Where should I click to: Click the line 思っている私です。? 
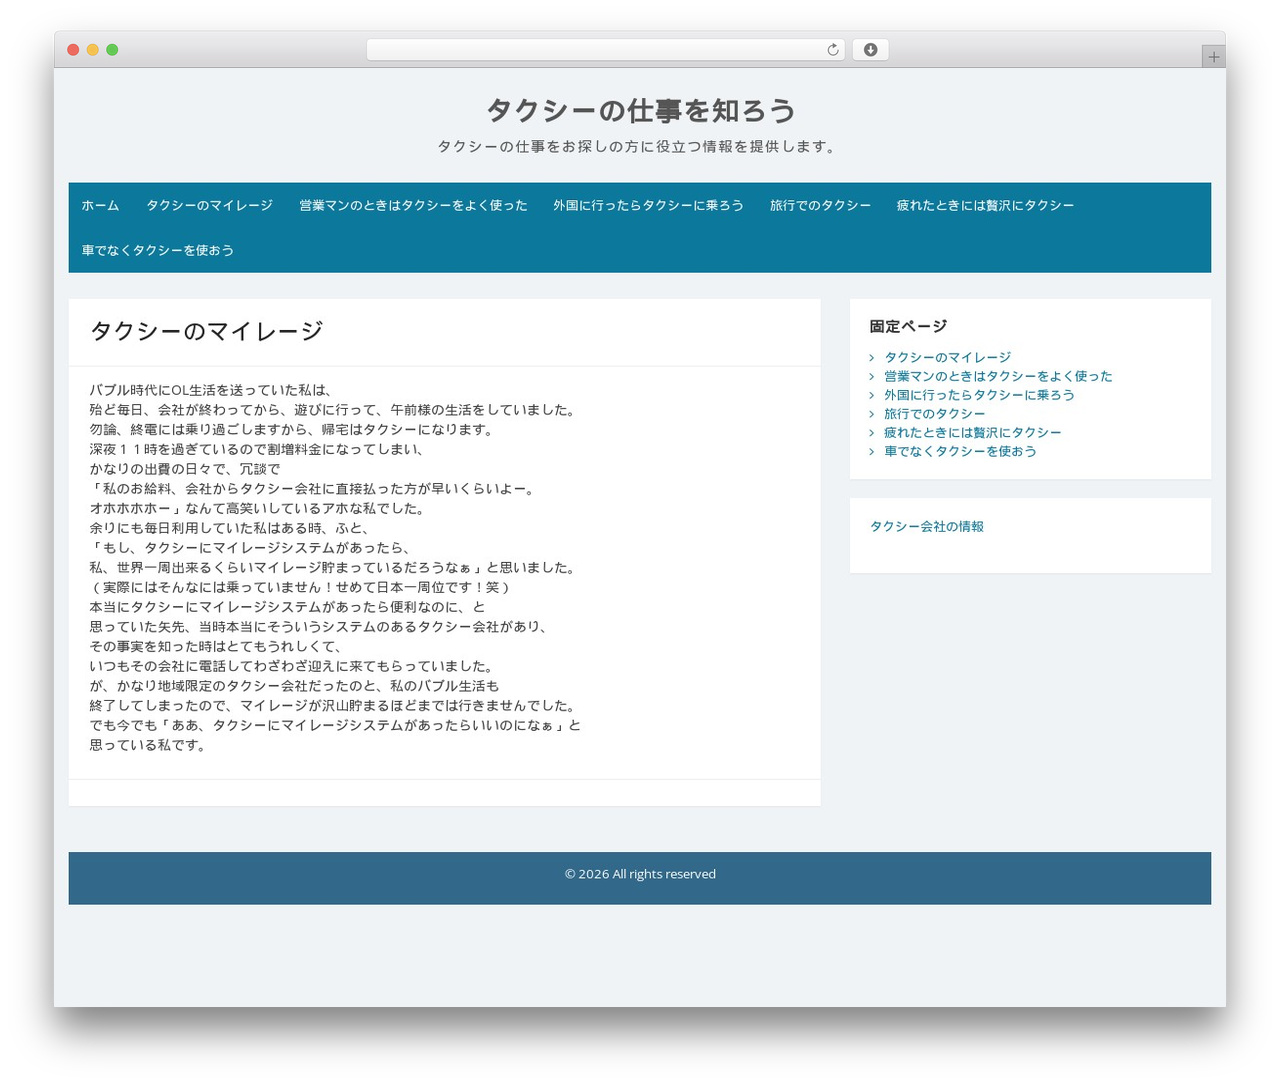pyautogui.click(x=148, y=745)
